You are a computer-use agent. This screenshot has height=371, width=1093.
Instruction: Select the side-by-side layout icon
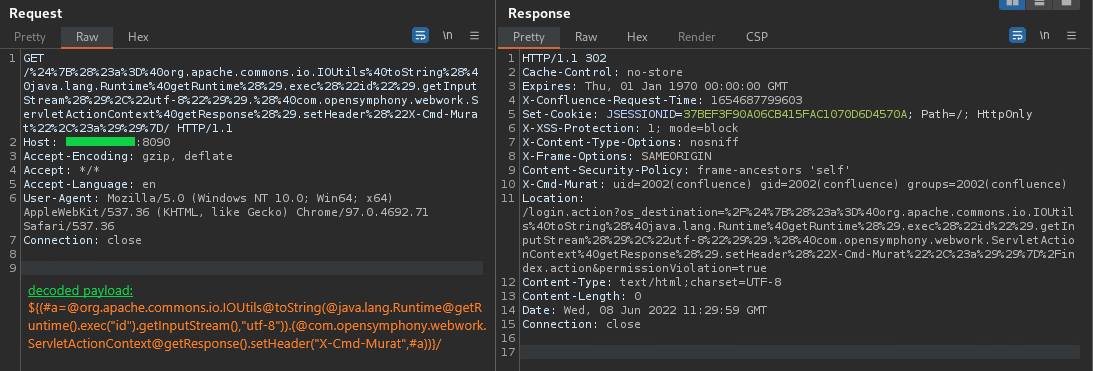click(1011, 3)
